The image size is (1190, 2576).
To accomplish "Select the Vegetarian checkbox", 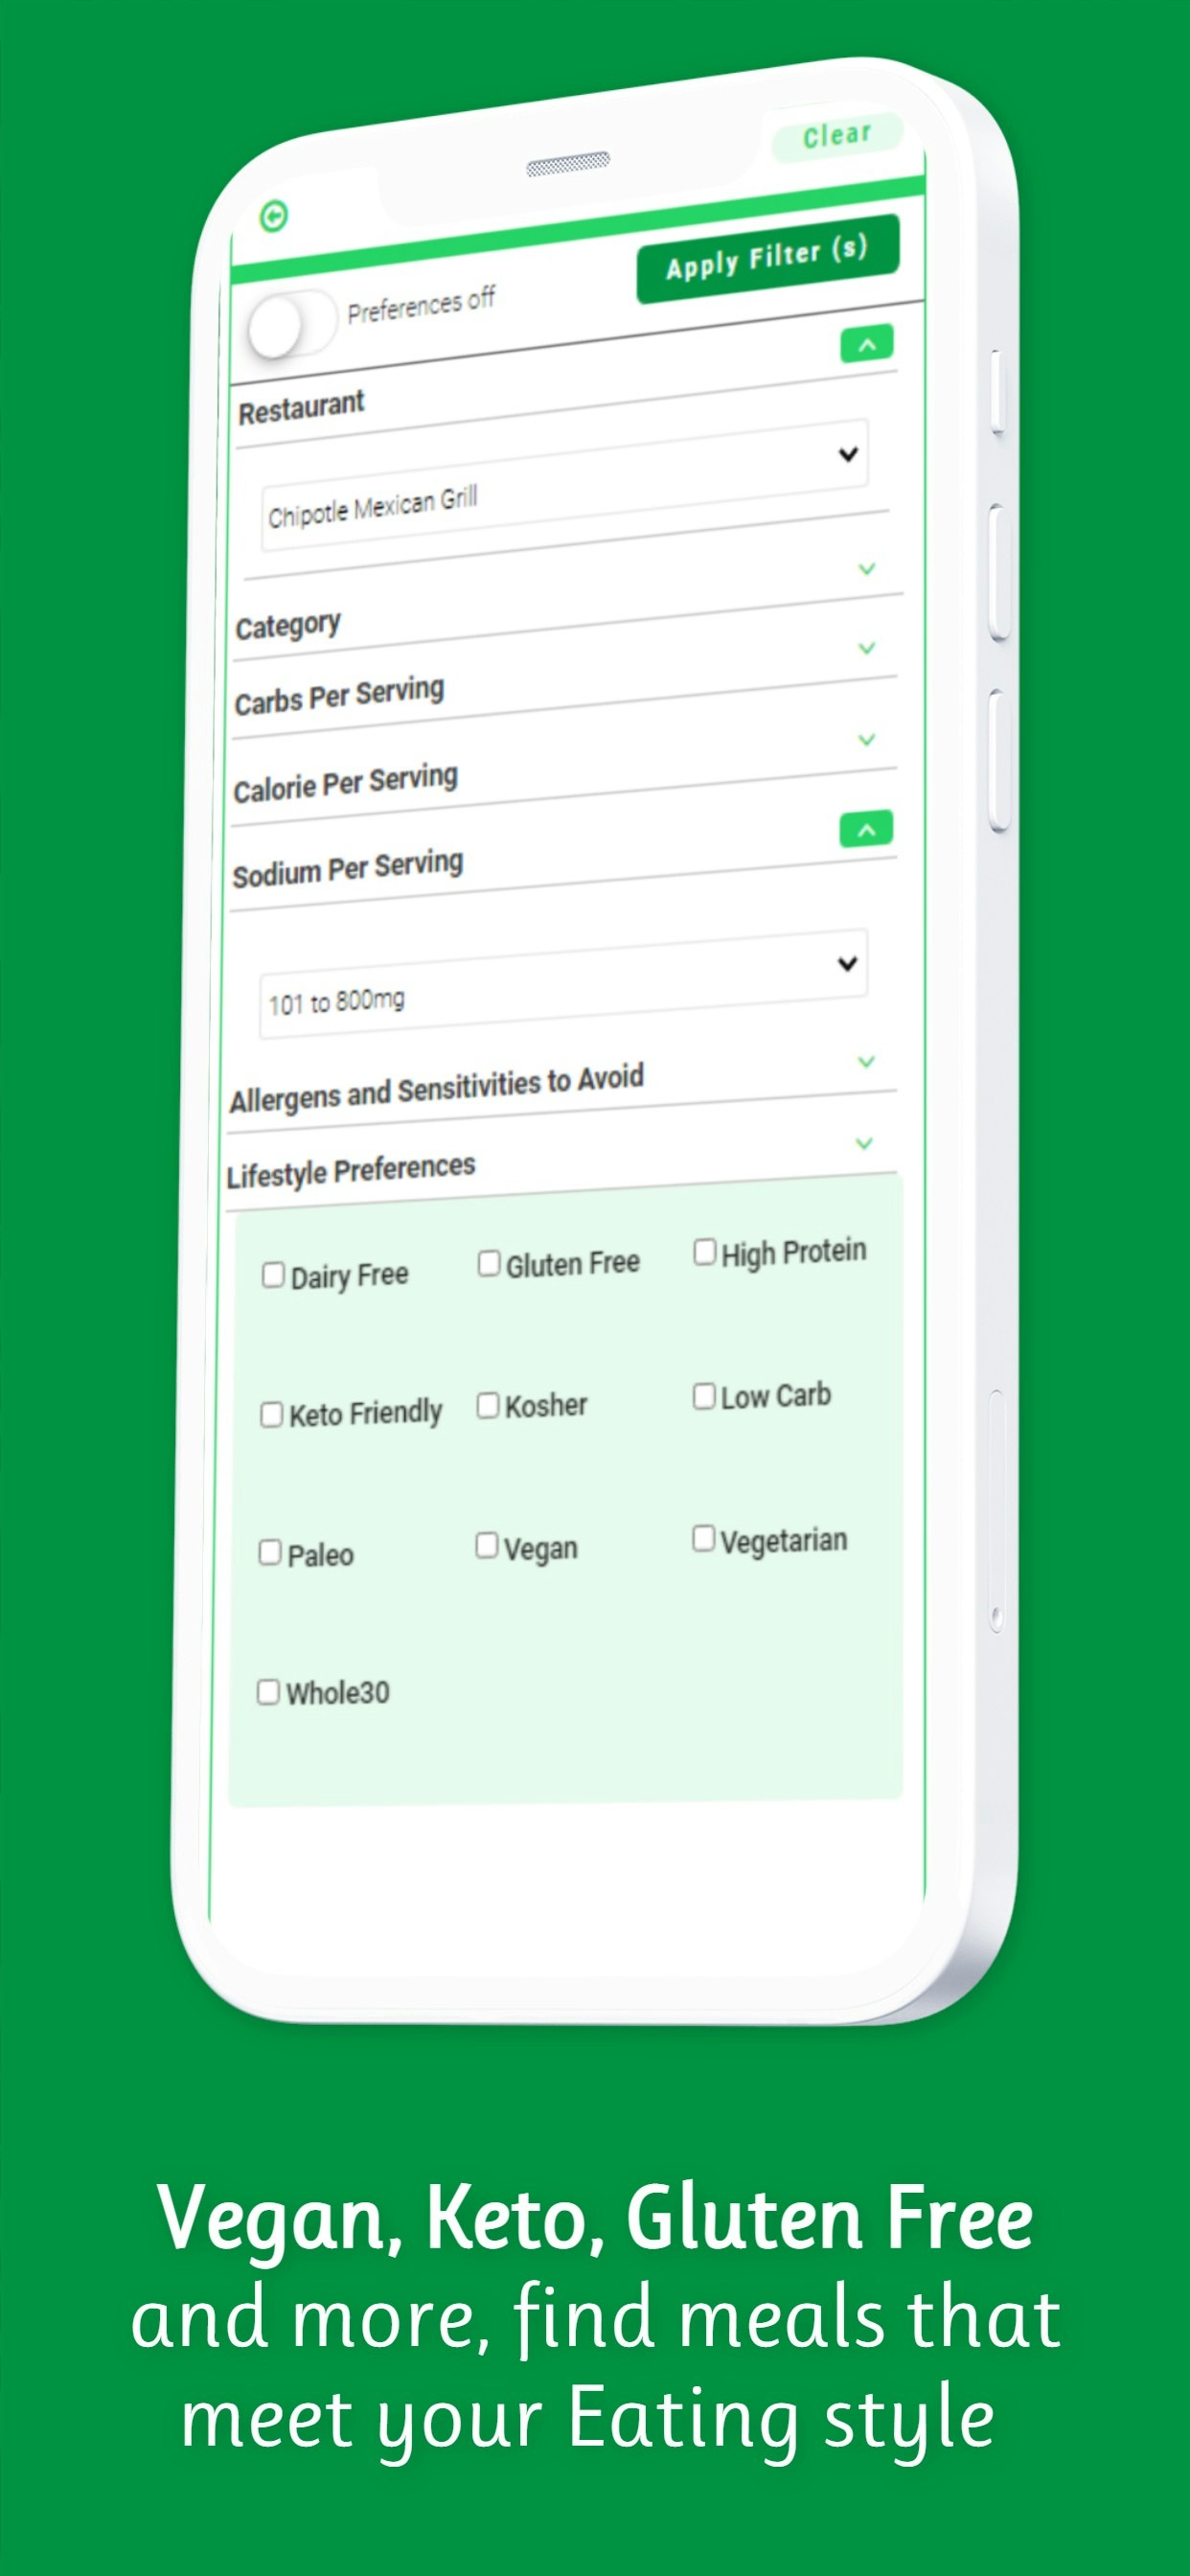I will pyautogui.click(x=704, y=1538).
